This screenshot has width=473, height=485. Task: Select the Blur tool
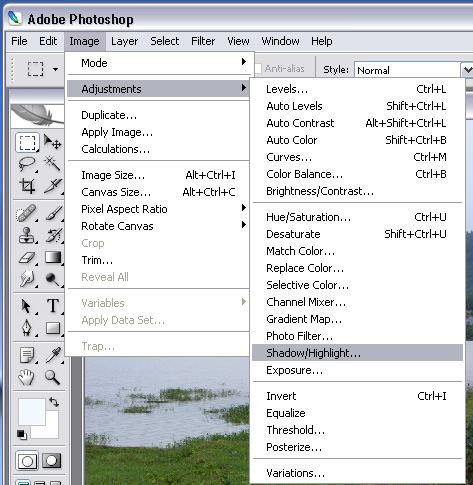pyautogui.click(x=27, y=279)
